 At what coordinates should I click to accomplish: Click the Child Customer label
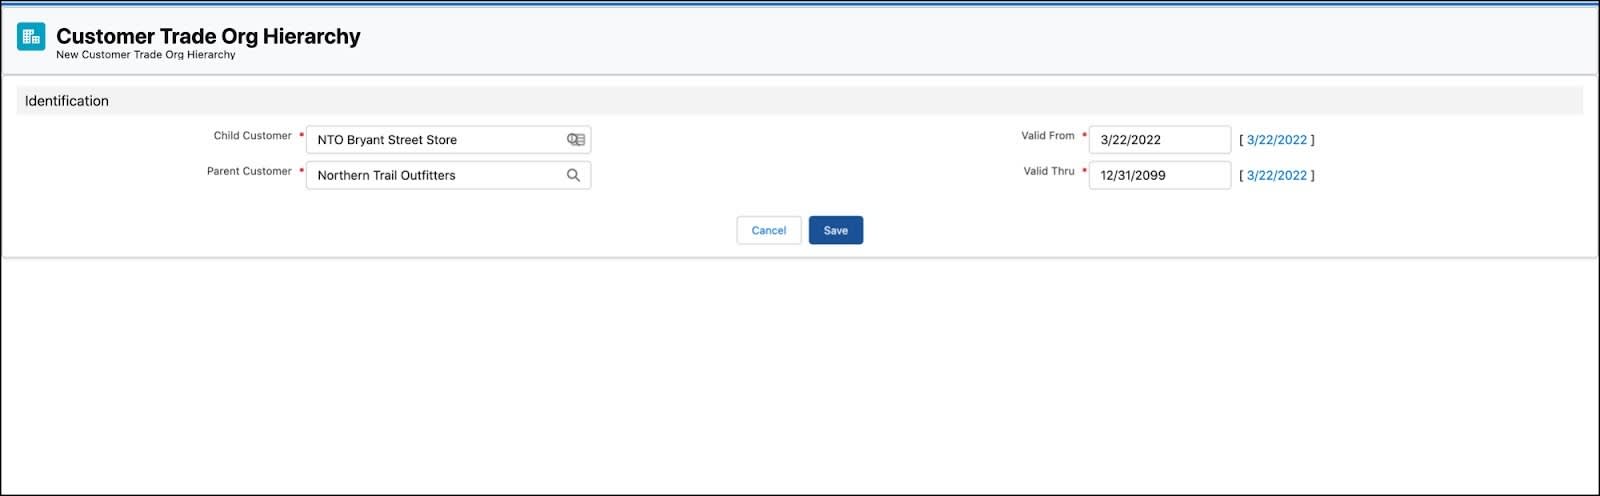point(252,136)
